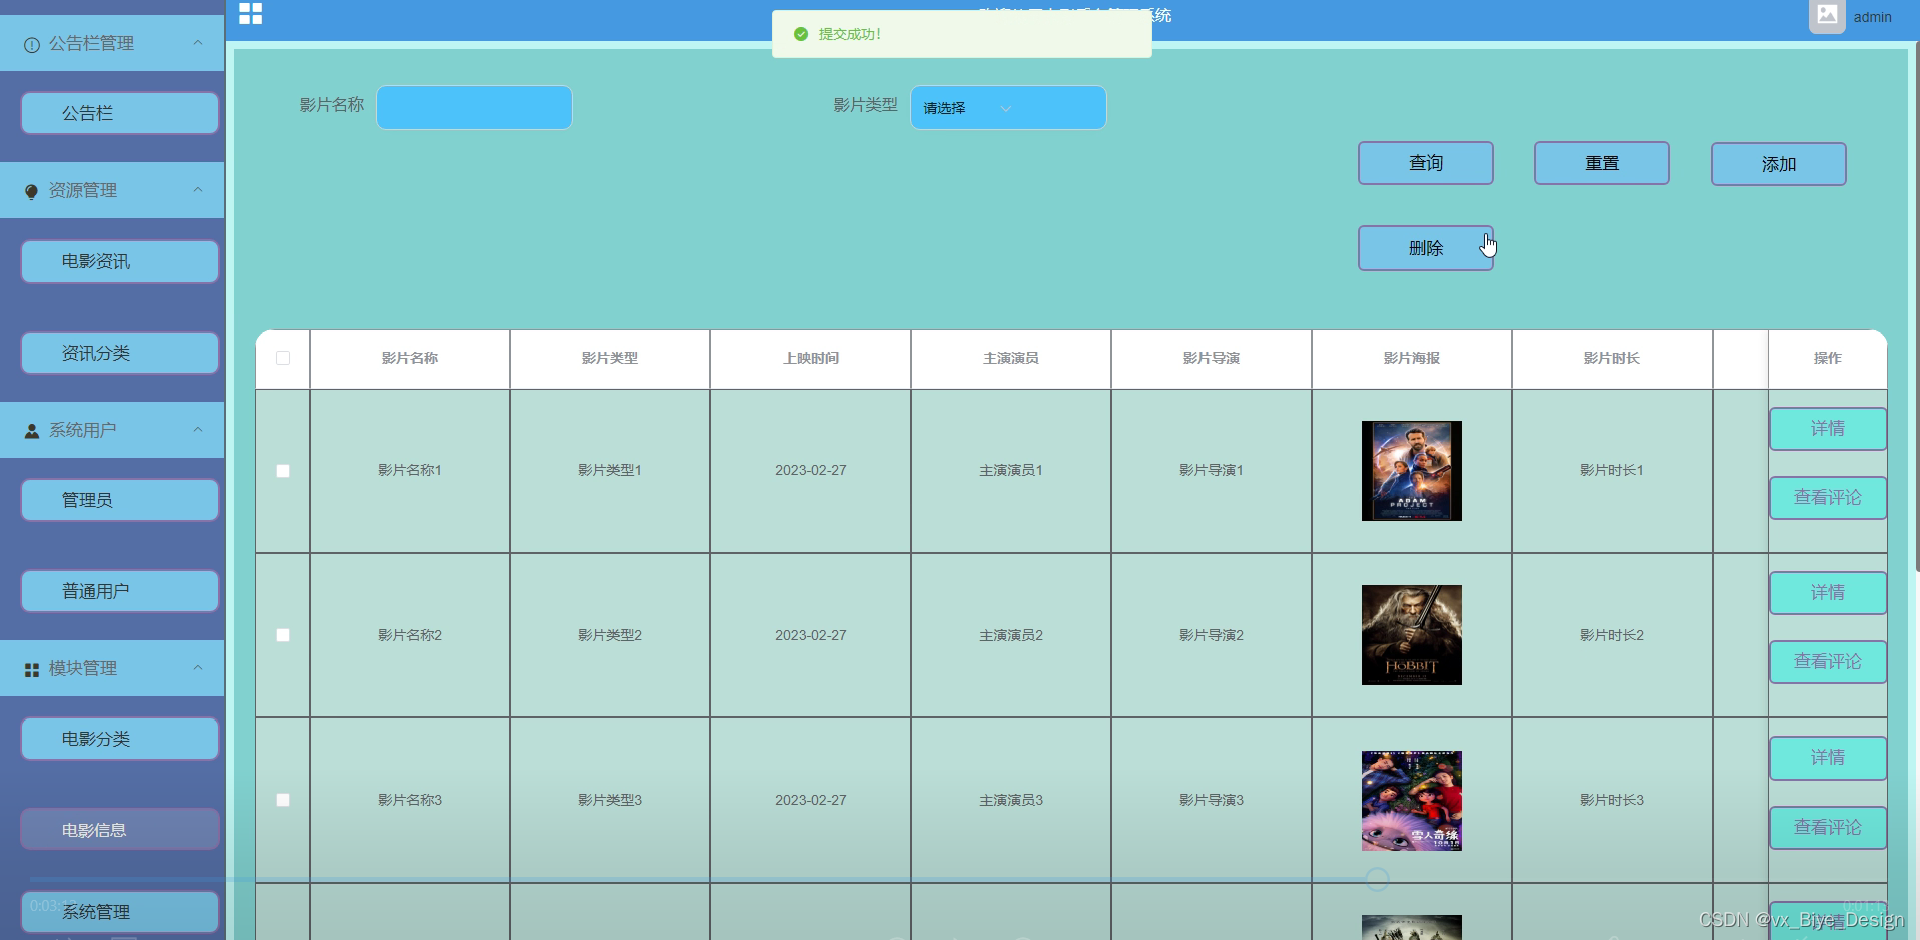
Task: Click the 2023-02-27 date in 影片名称2 row
Action: tap(811, 635)
